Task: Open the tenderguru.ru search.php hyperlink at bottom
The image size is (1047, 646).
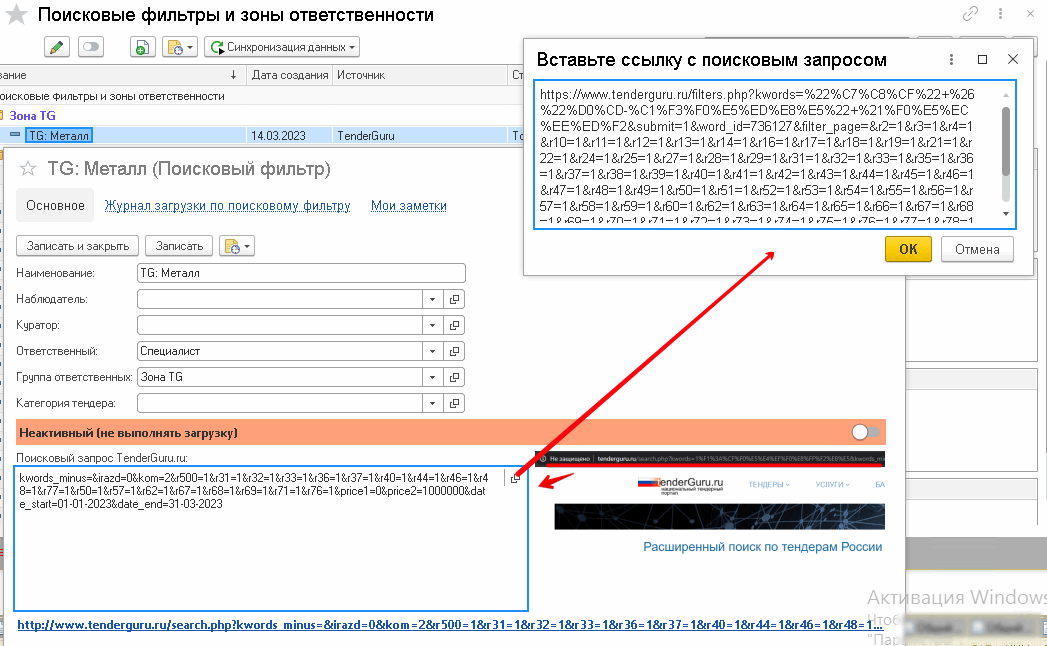Action: (450, 625)
